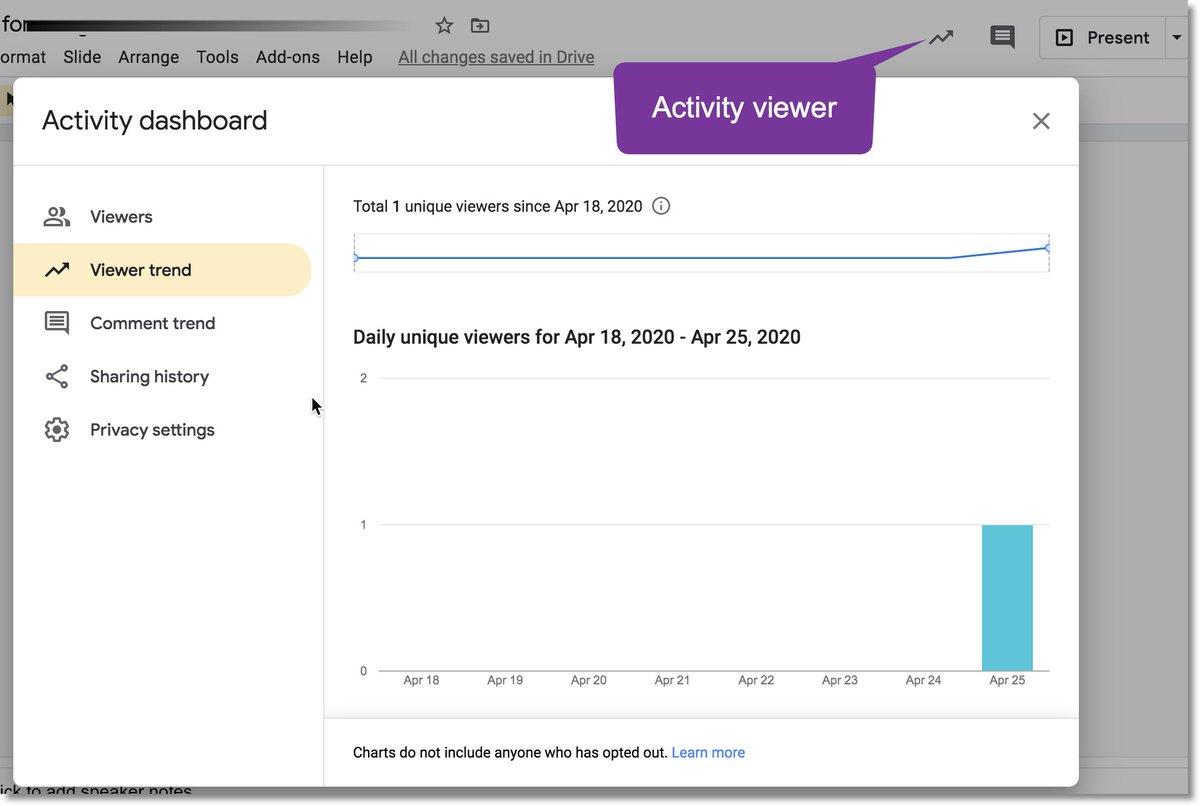Open the activity dashboard trend icon
The height and width of the screenshot is (806, 1200).
click(941, 37)
